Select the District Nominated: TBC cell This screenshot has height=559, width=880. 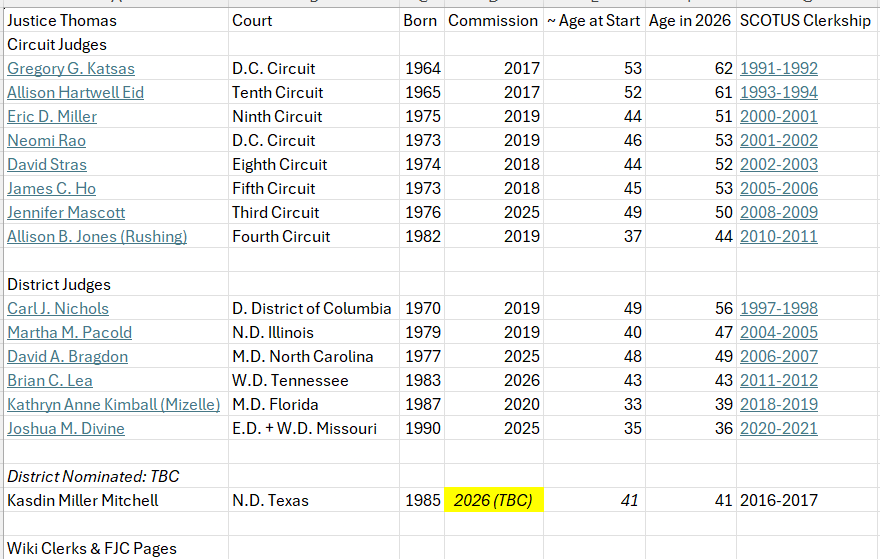tap(116, 476)
